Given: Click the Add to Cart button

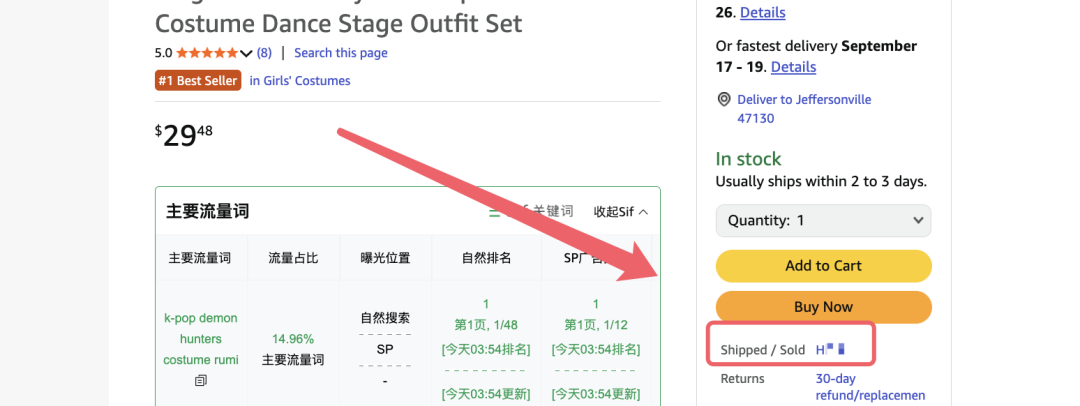Looking at the screenshot, I should point(823,265).
